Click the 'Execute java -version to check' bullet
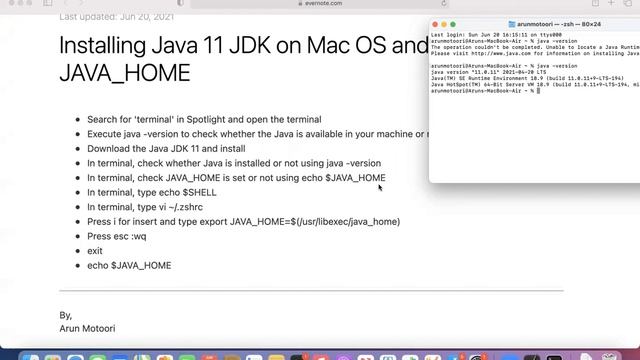The height and width of the screenshot is (360, 640). tap(258, 134)
